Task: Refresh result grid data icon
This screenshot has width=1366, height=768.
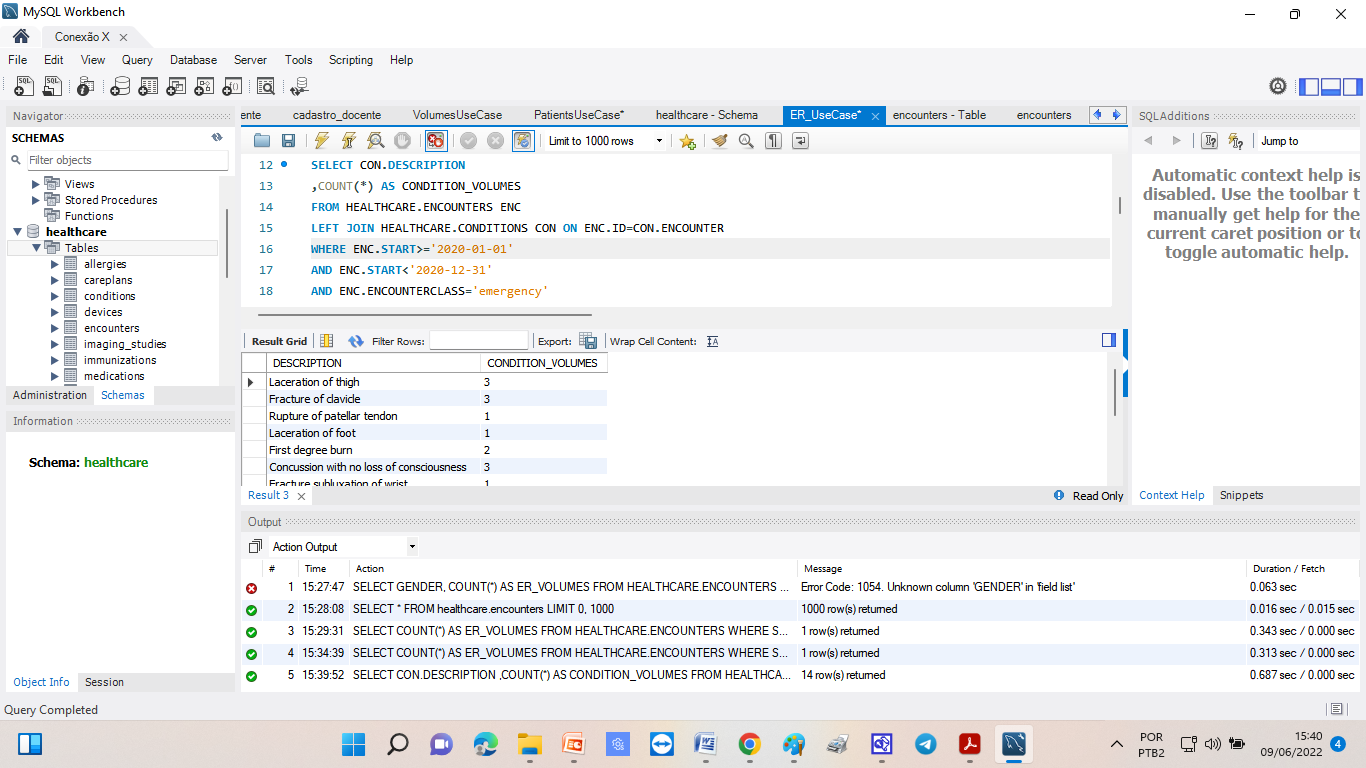Action: click(x=356, y=341)
